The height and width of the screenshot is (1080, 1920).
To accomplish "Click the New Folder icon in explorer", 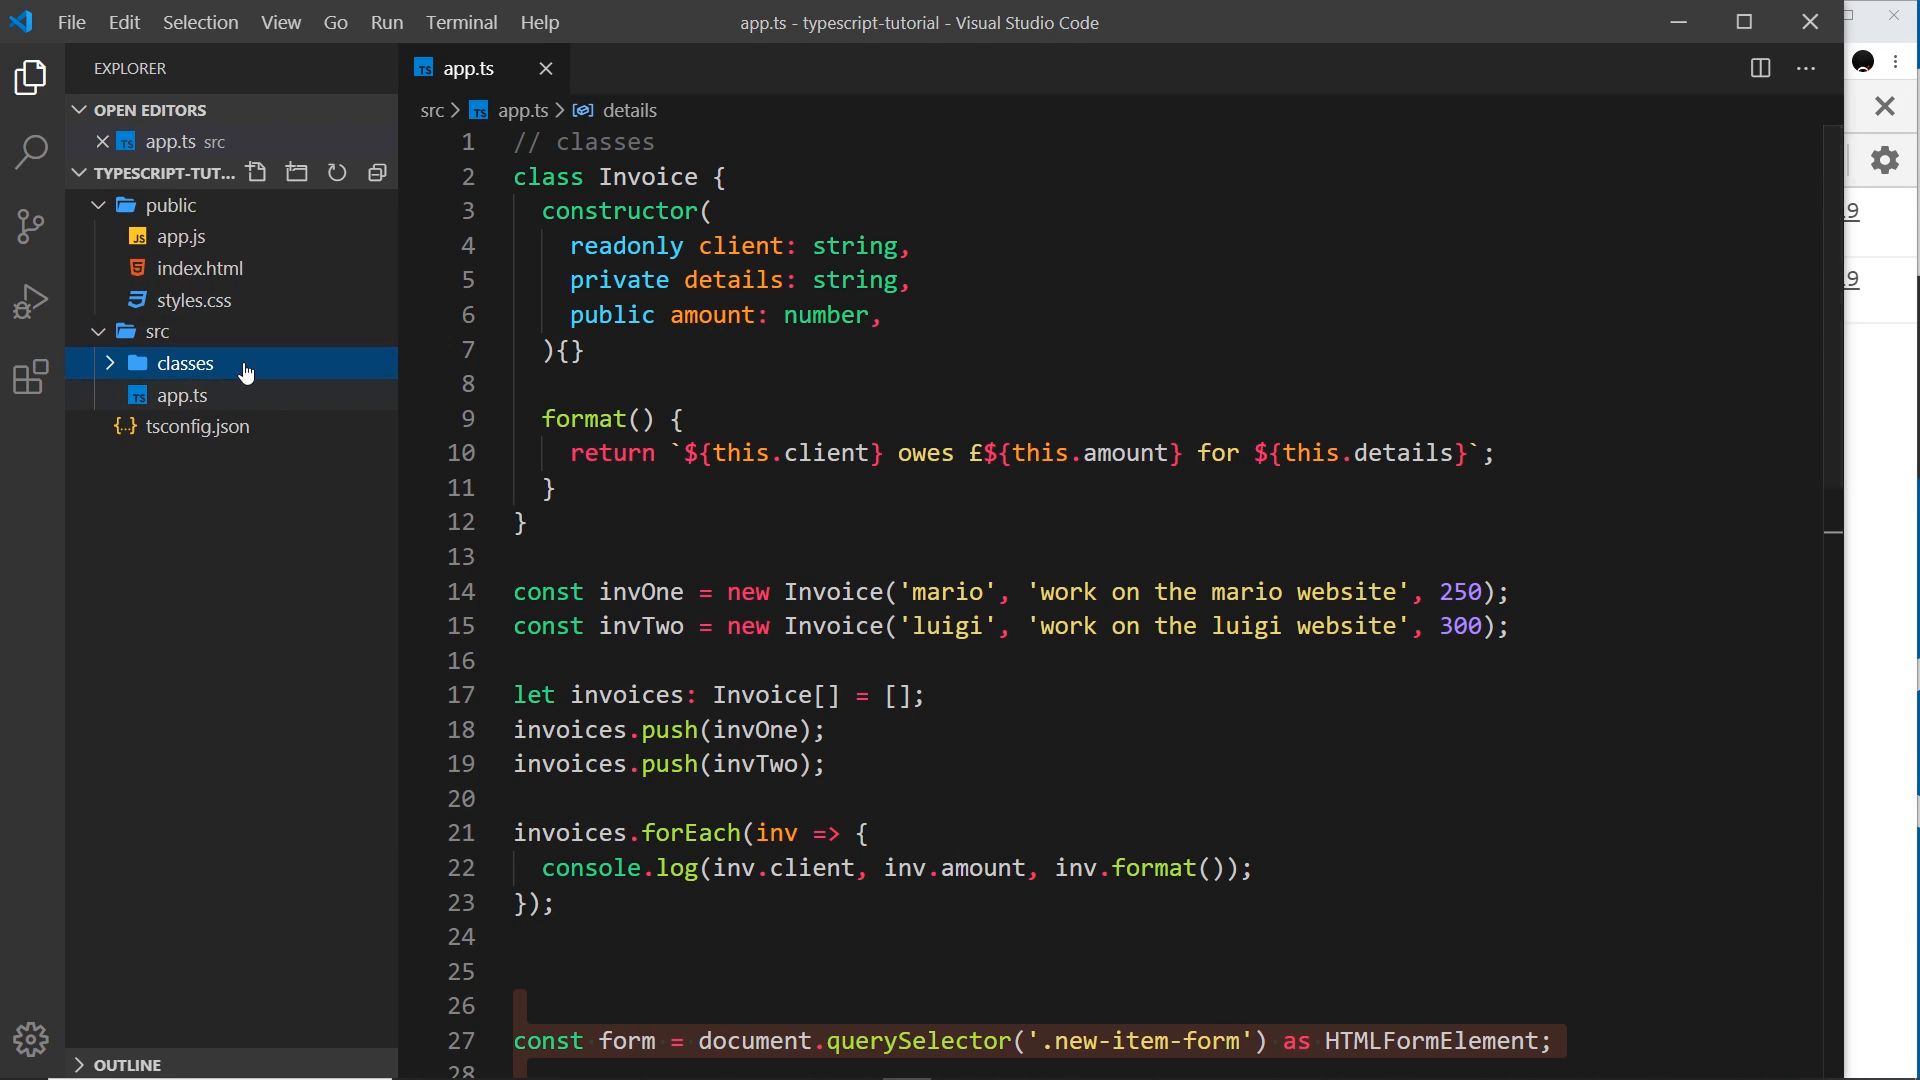I will pos(297,173).
